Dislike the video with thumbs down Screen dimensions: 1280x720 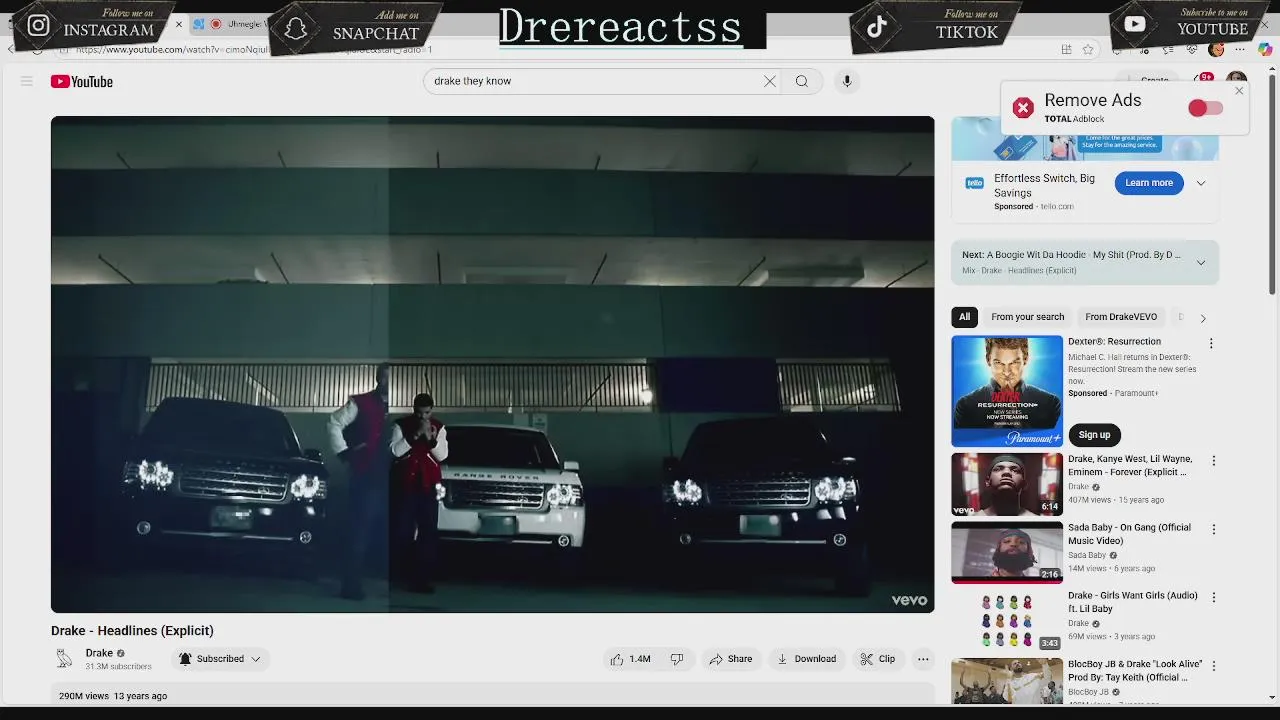(677, 659)
